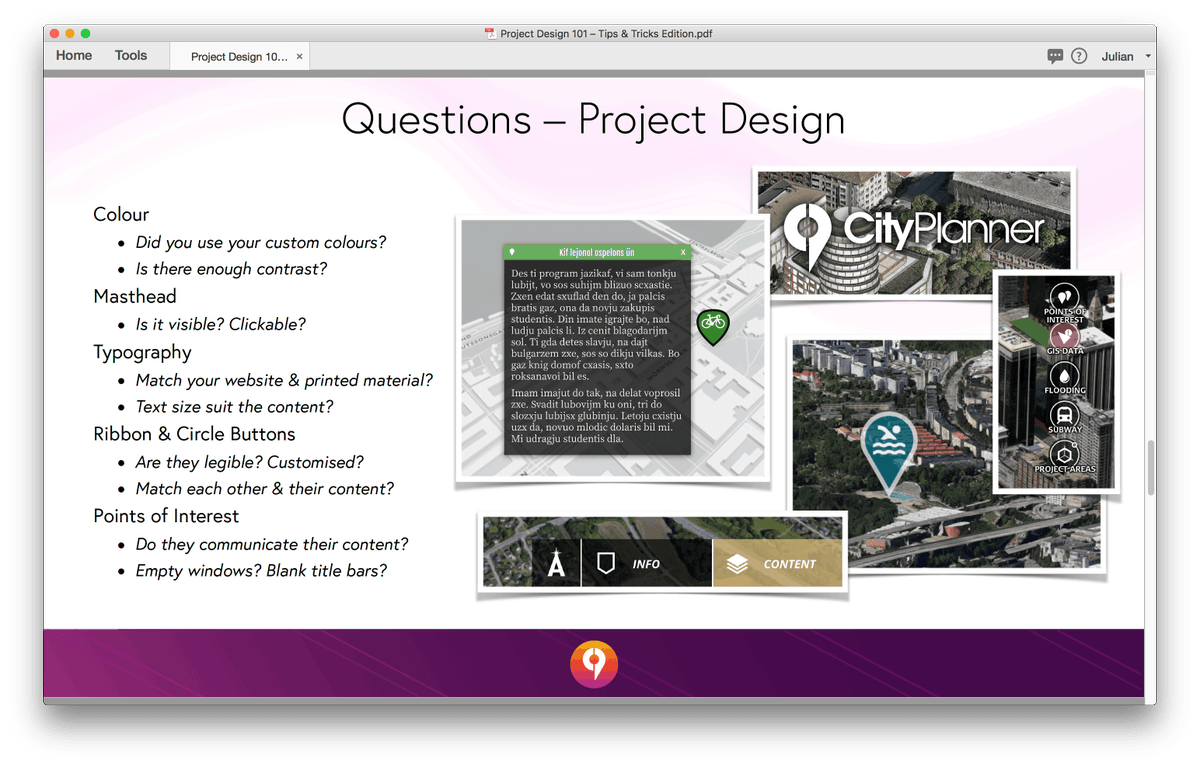This screenshot has height=767, width=1200.
Task: Click the Typography heading
Action: tap(142, 352)
